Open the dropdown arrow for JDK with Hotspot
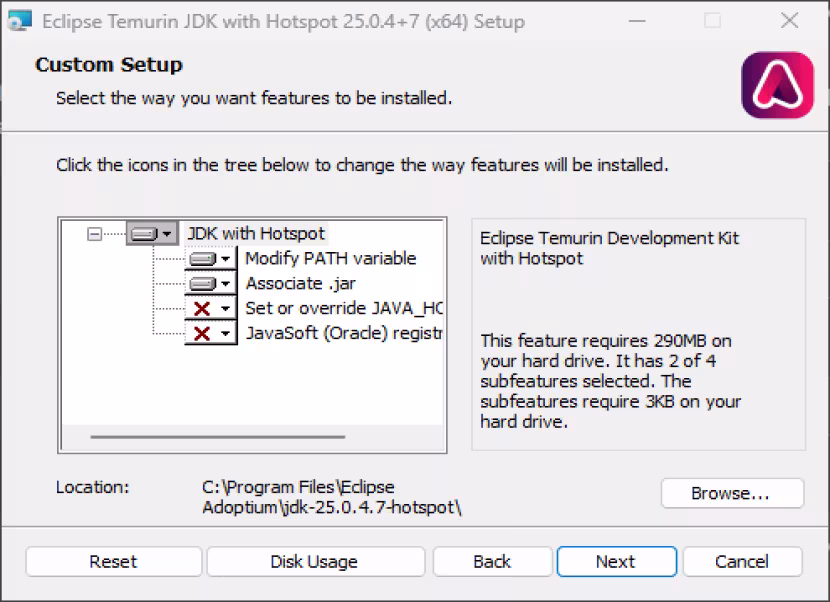830x602 pixels. coord(167,233)
